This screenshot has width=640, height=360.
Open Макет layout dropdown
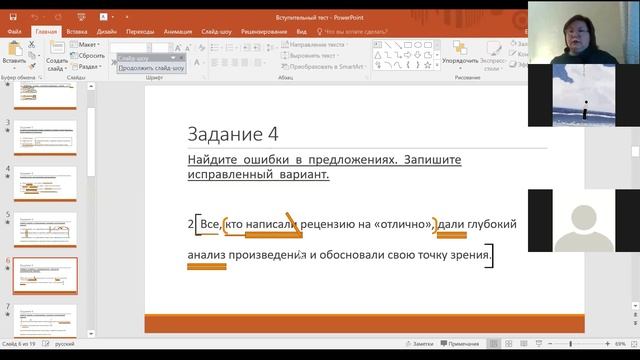[85, 44]
